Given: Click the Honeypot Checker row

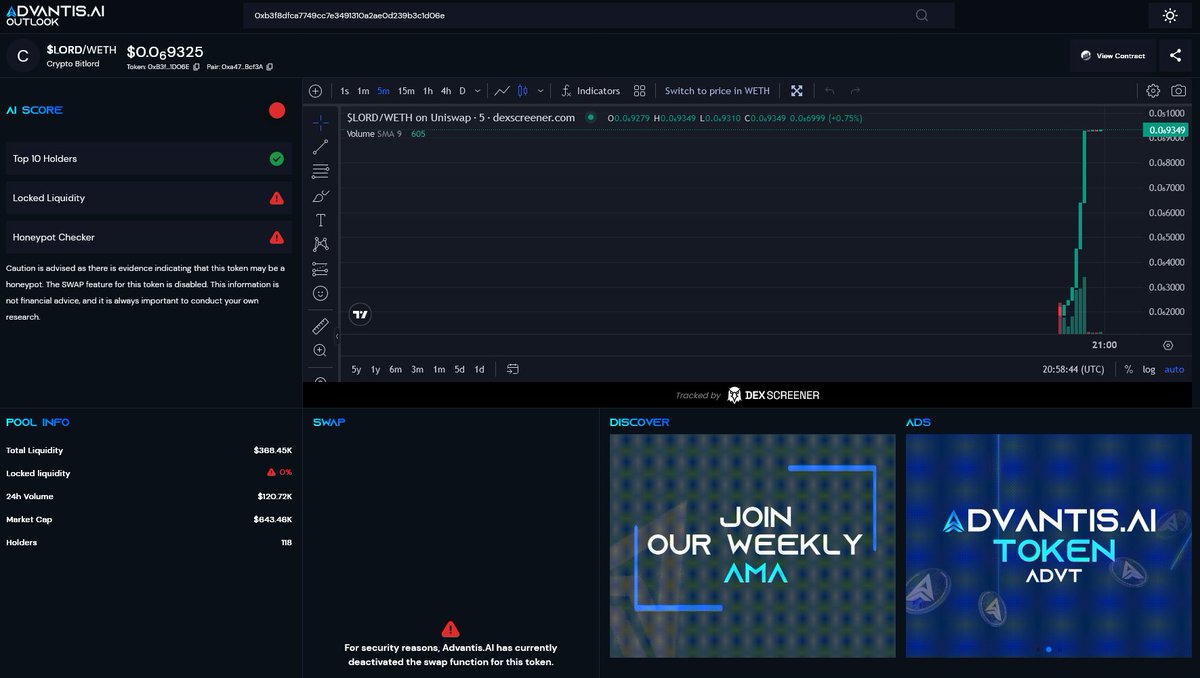Looking at the screenshot, I should click(149, 237).
